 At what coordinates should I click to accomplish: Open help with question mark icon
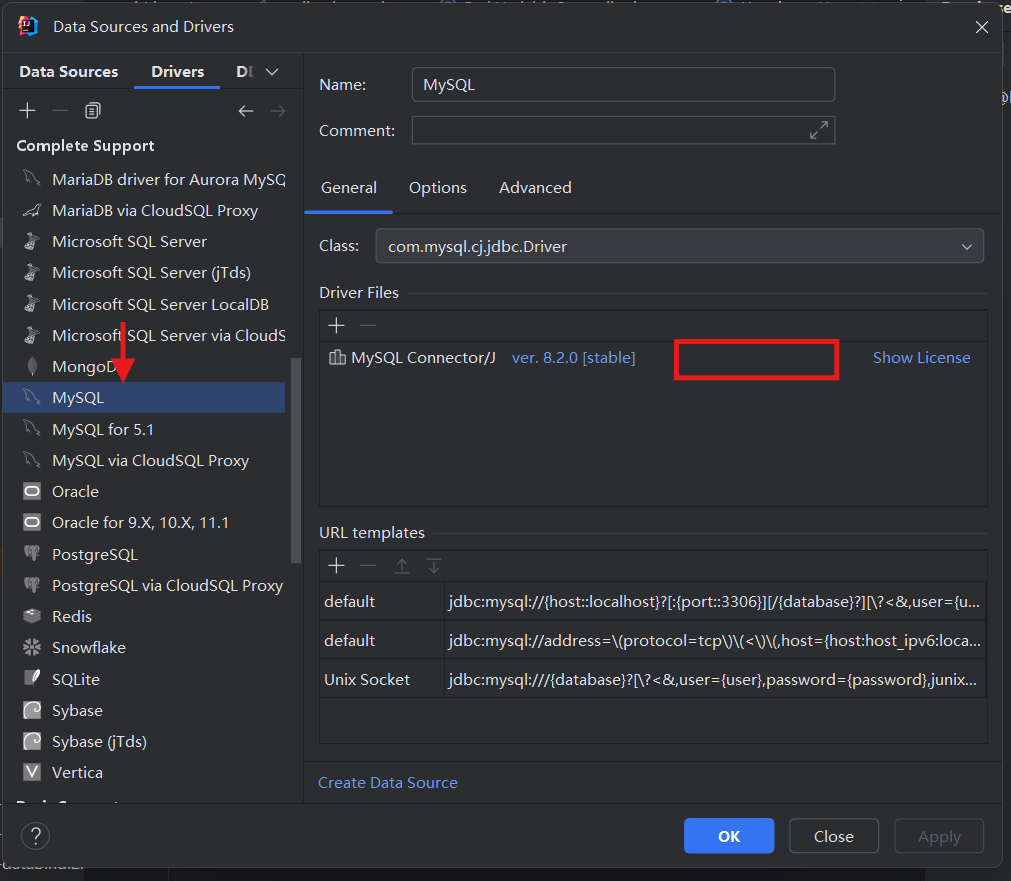tap(35, 836)
